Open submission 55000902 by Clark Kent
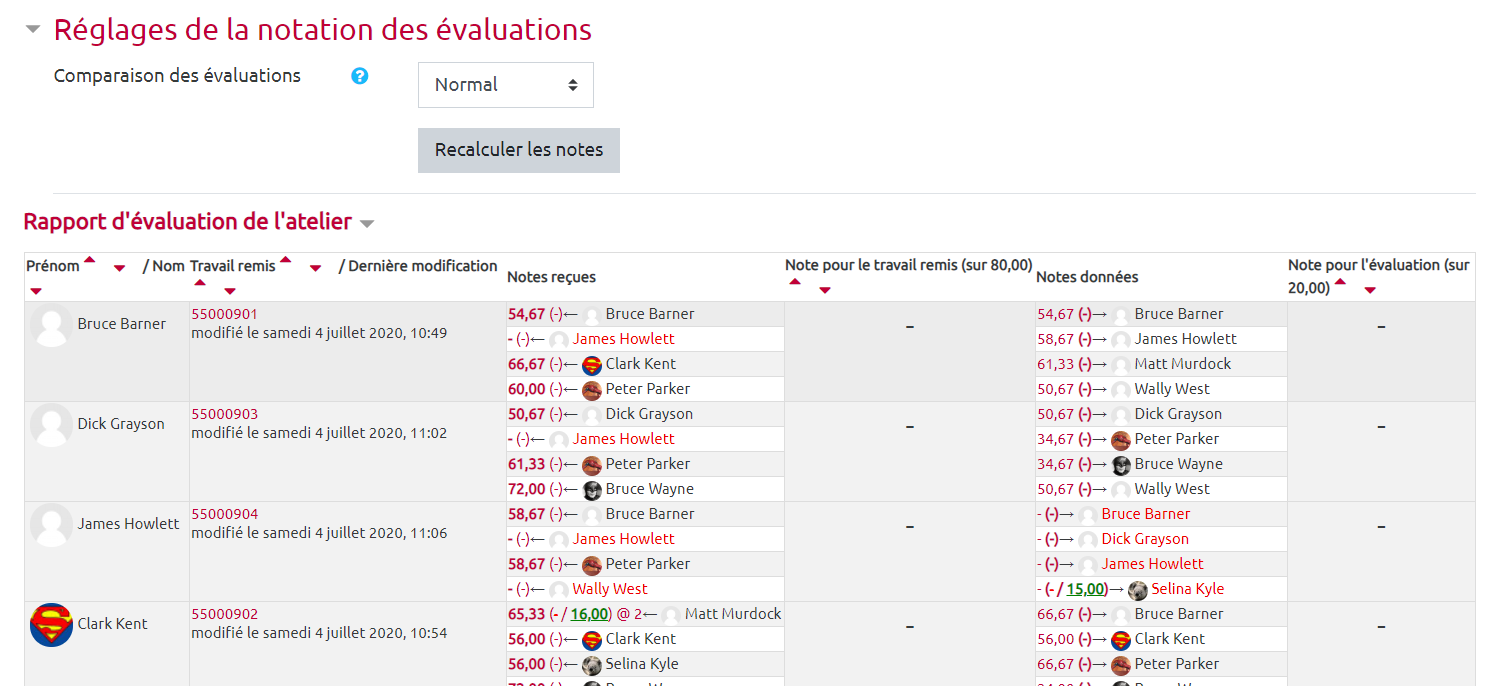Image resolution: width=1490 pixels, height=686 pixels. [x=224, y=614]
